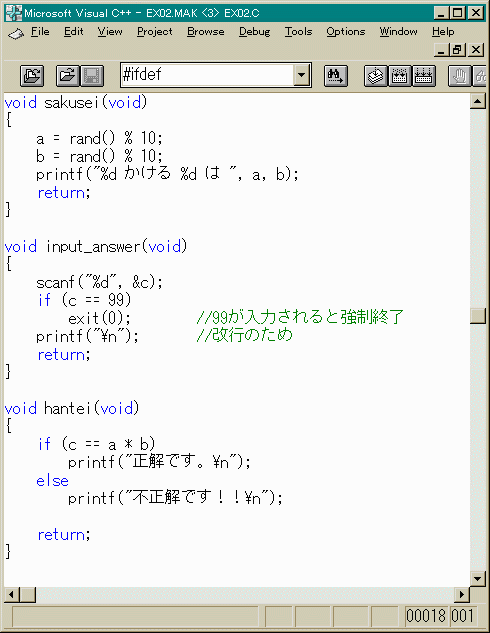
Task: Open the Project menu
Action: coord(155,31)
